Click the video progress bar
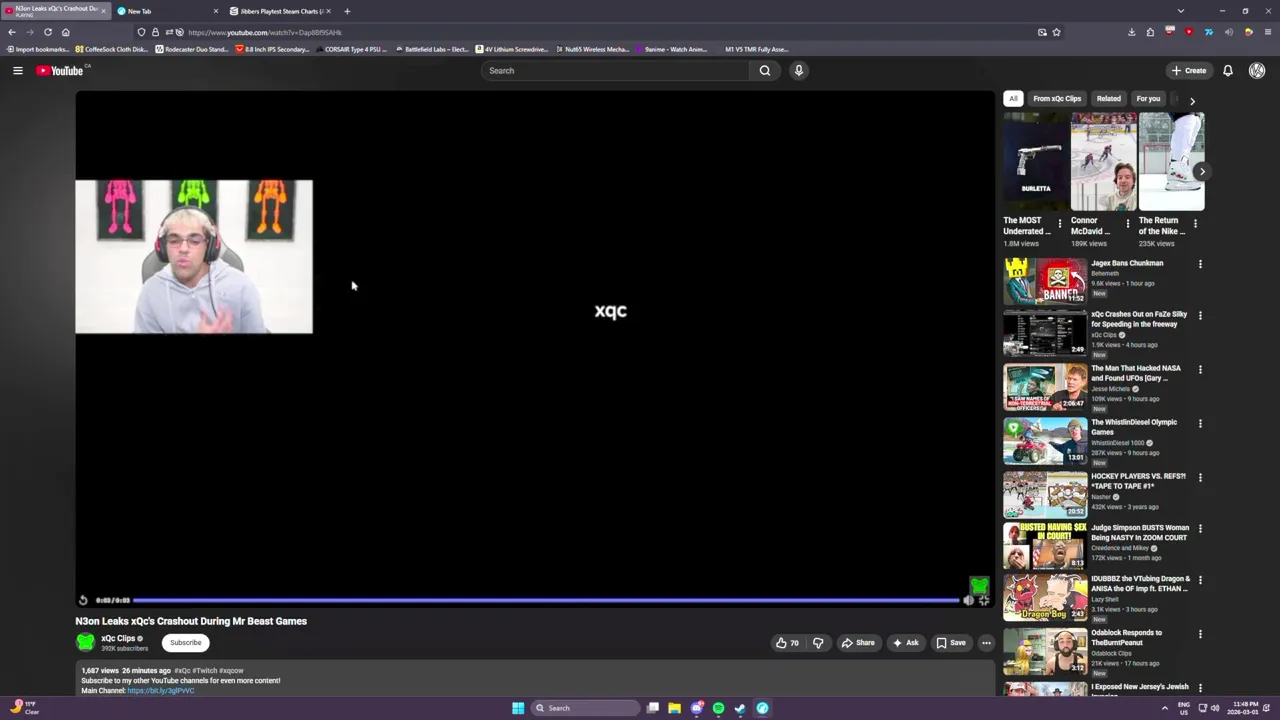 click(546, 600)
